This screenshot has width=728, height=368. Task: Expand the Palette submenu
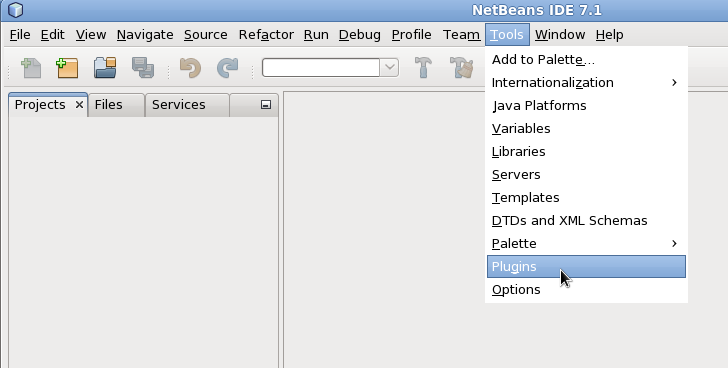(x=586, y=244)
